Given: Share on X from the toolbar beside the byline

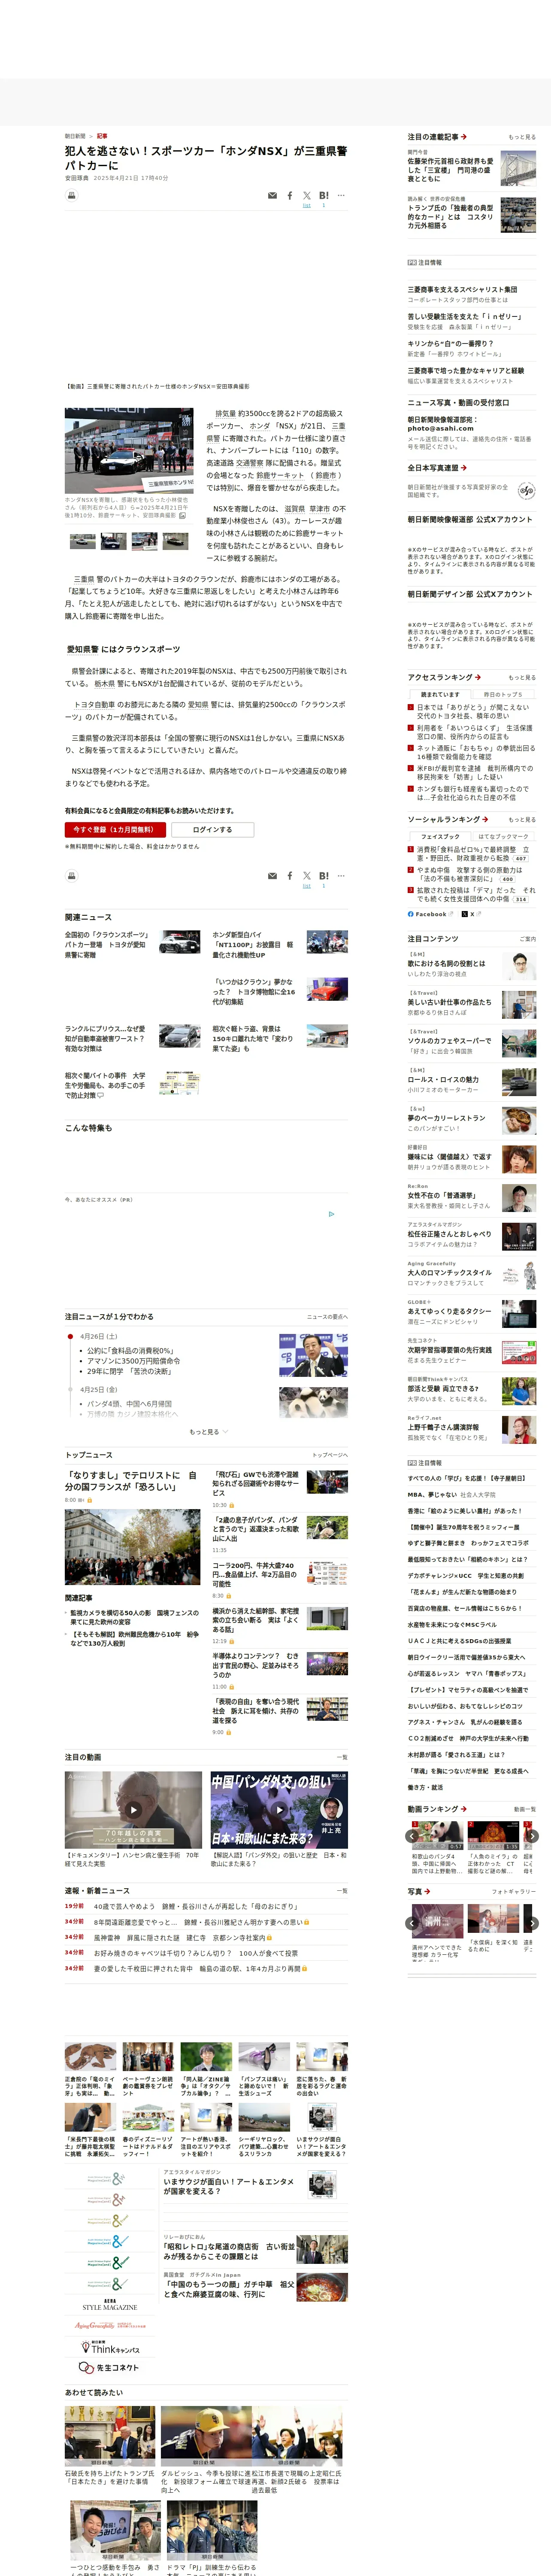Looking at the screenshot, I should pos(307,196).
